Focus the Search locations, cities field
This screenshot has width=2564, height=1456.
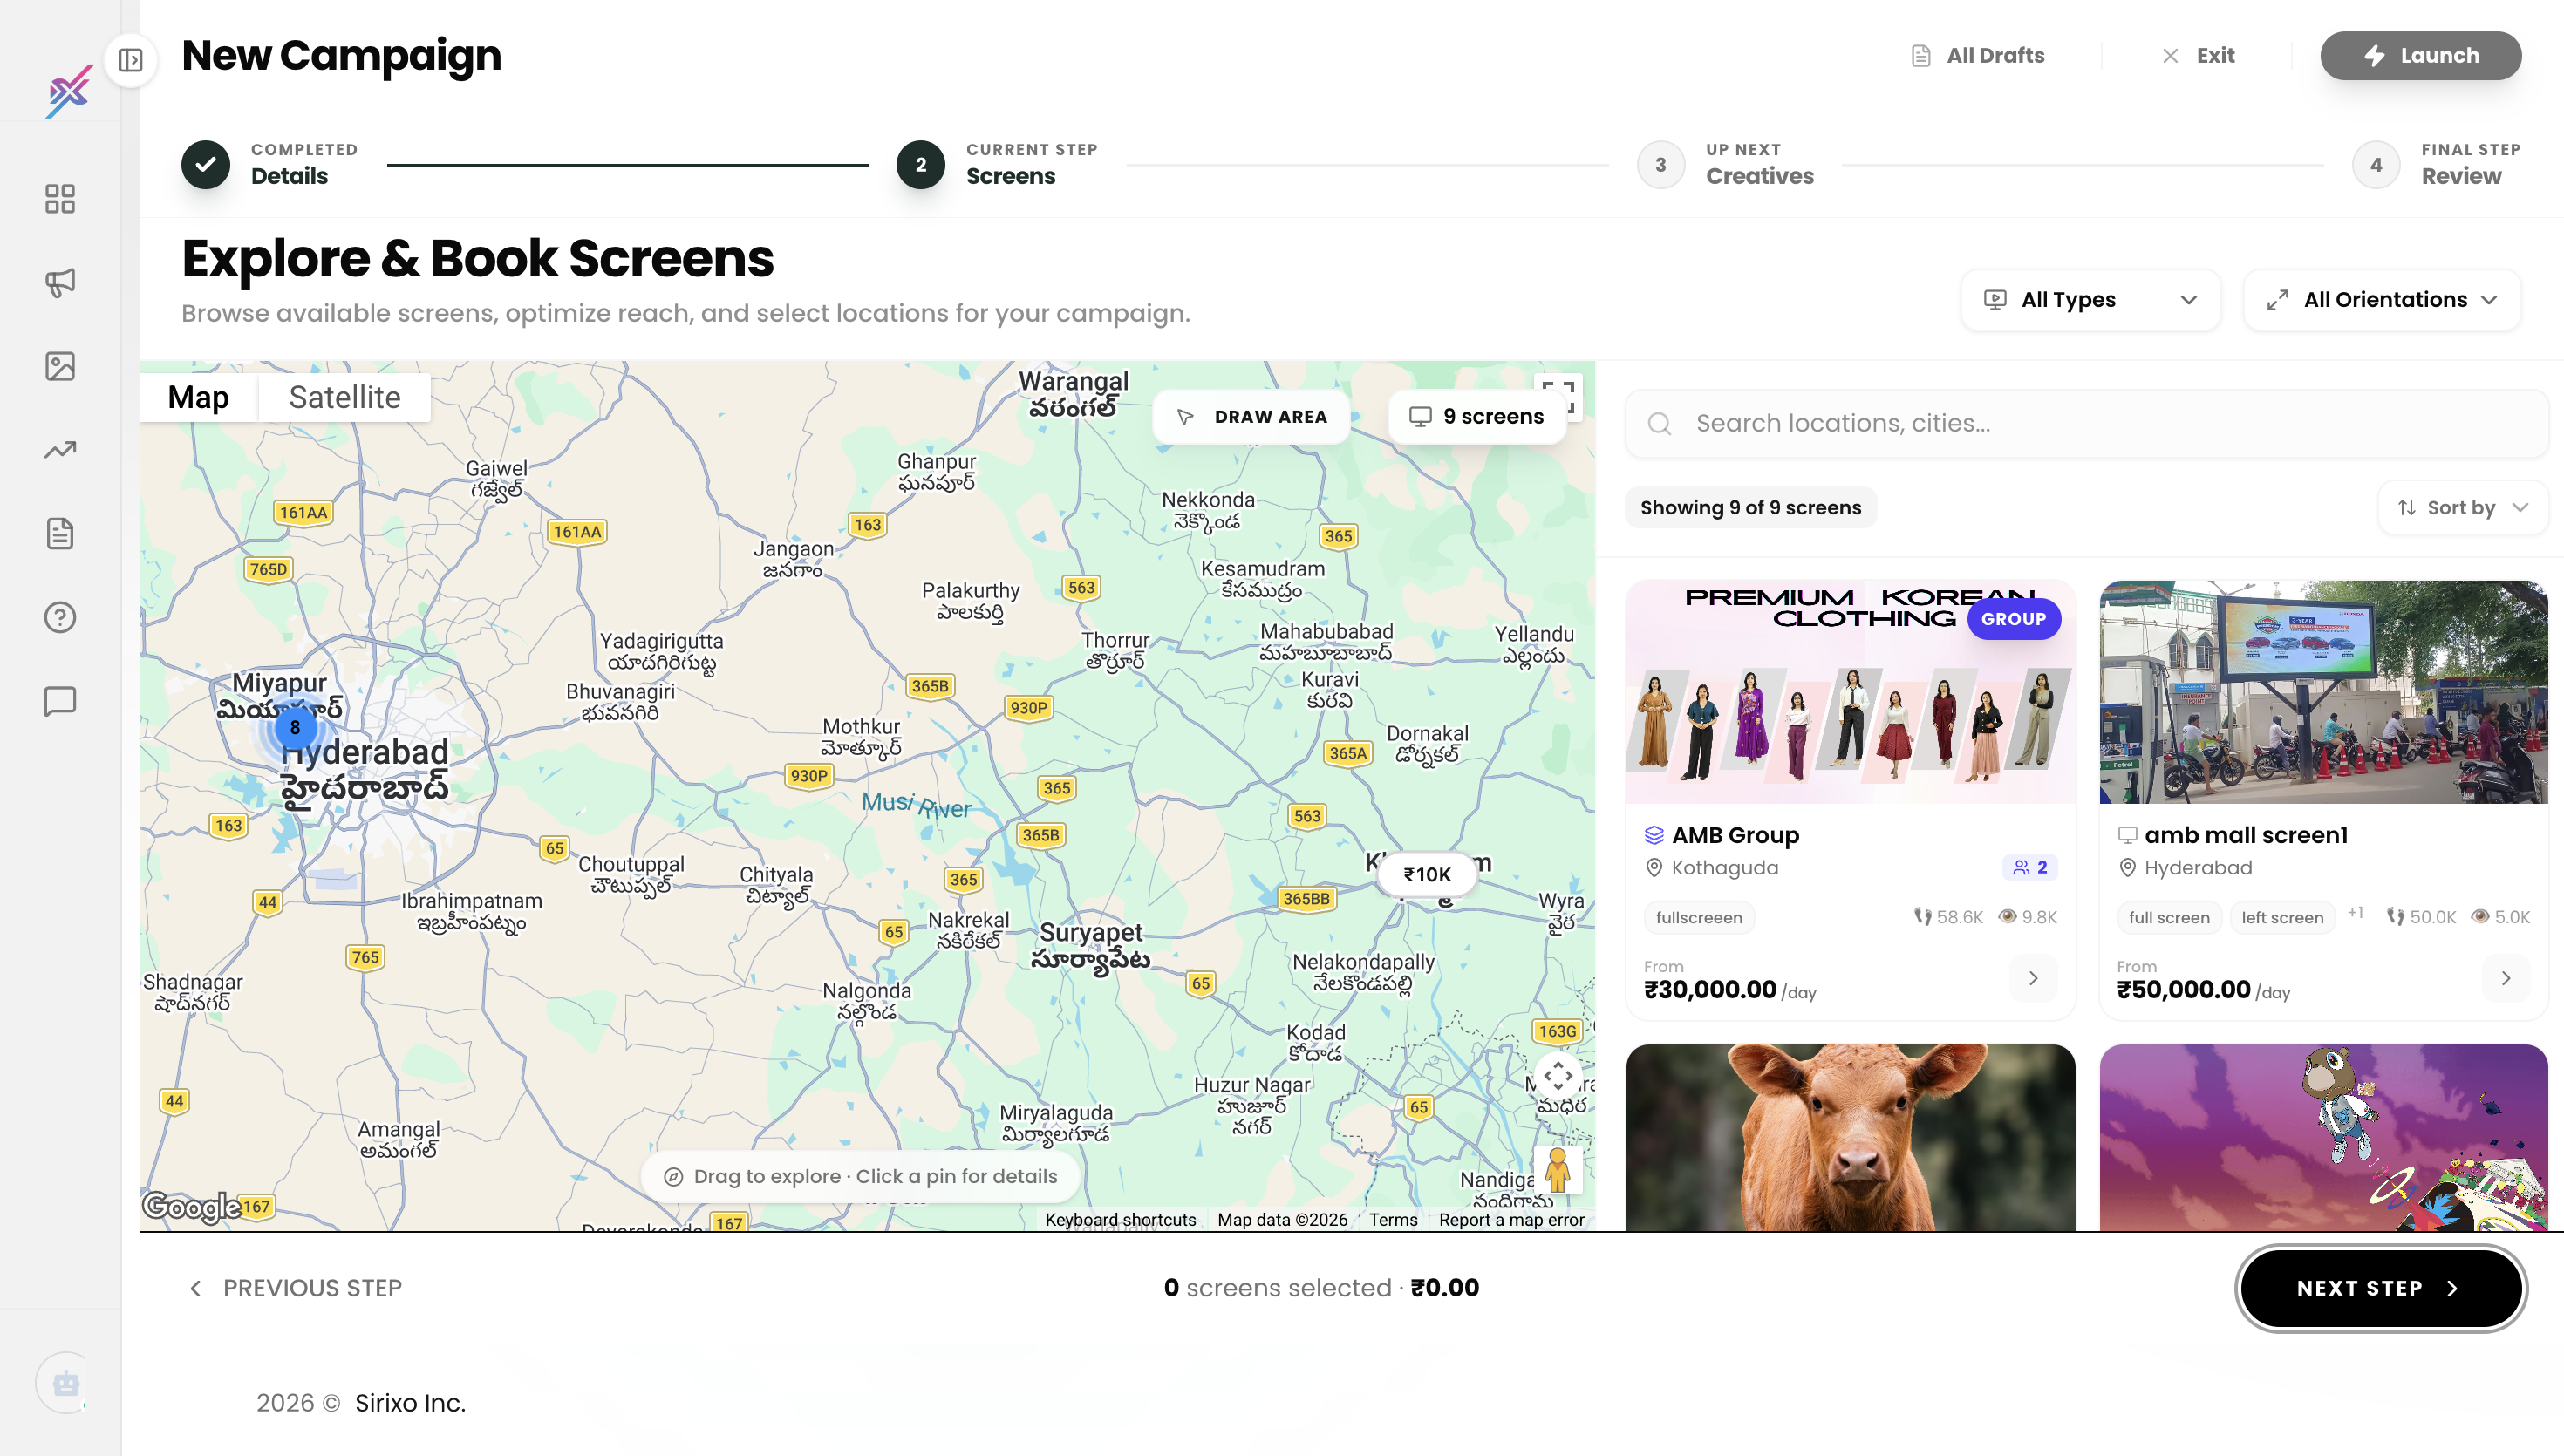tap(2087, 424)
